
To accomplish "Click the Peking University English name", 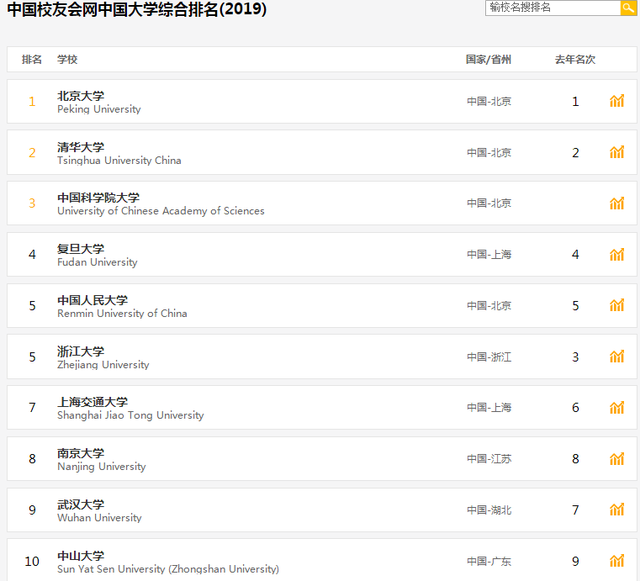I will point(99,109).
